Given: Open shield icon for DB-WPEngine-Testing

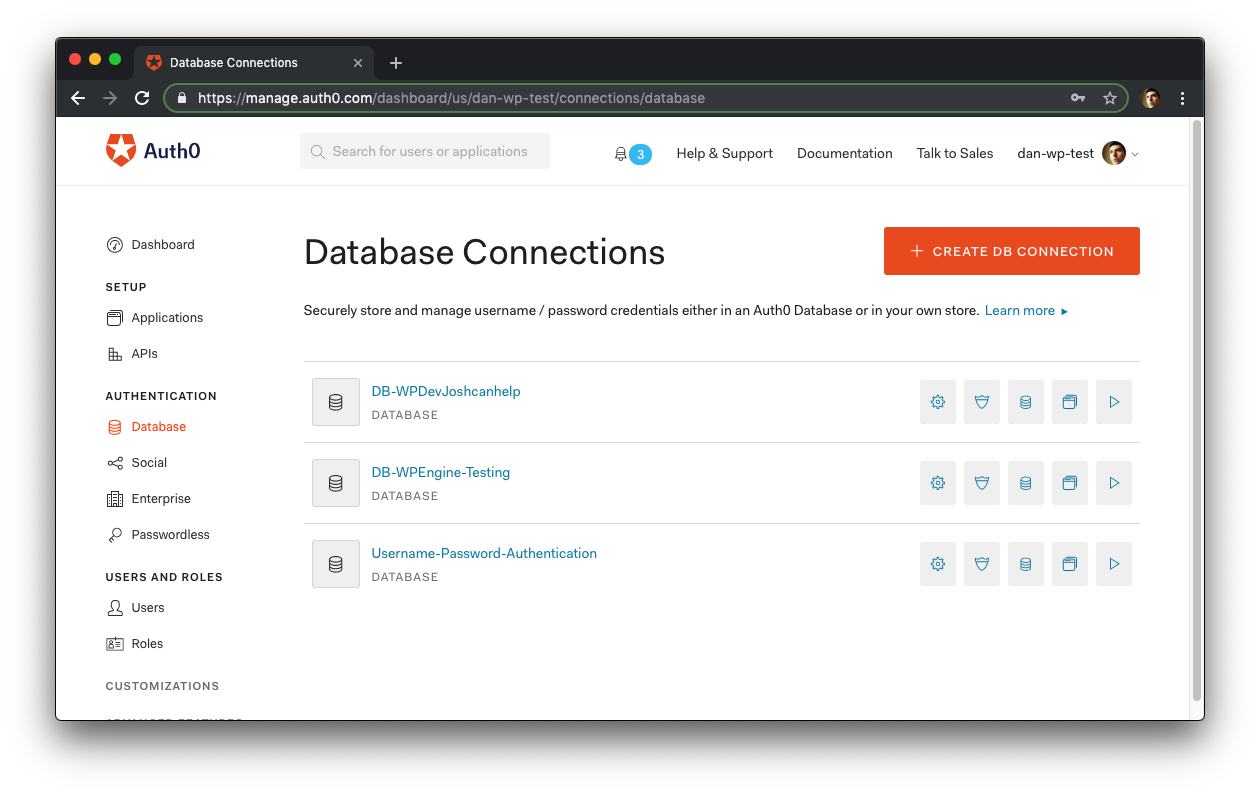Looking at the screenshot, I should 982,483.
